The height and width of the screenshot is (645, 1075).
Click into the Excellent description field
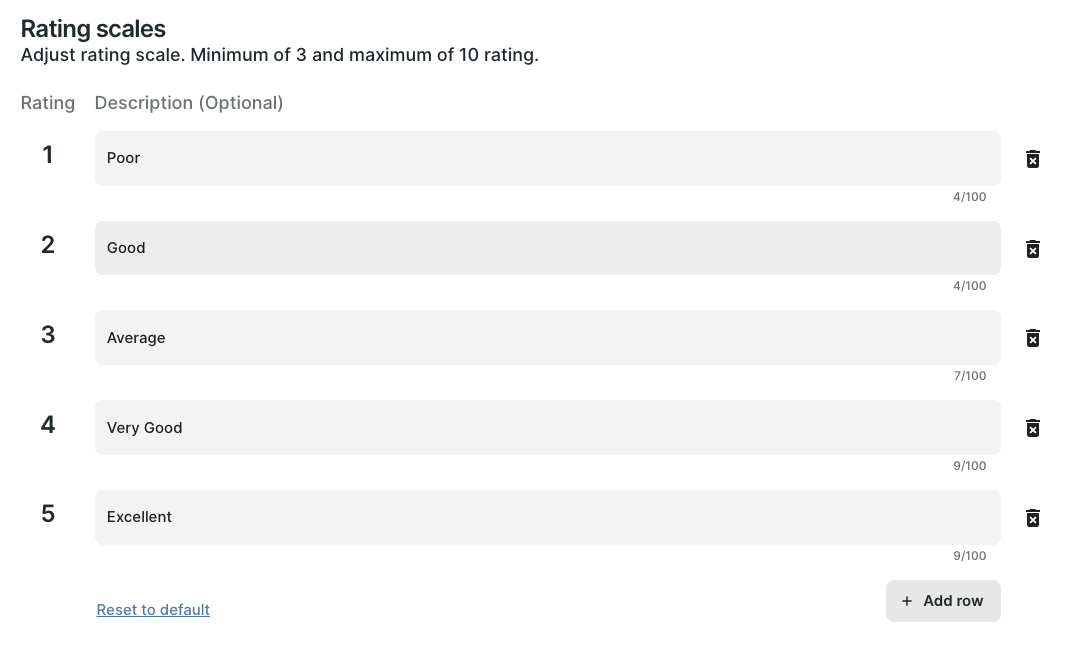point(547,517)
